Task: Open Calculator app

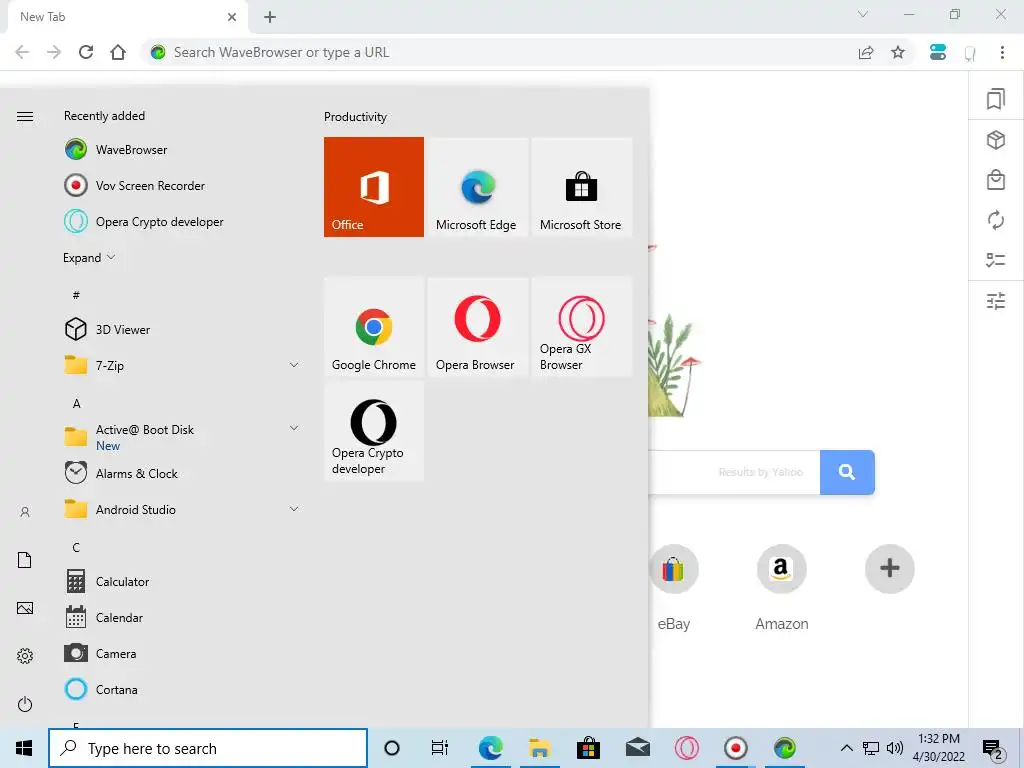Action: coord(181,581)
